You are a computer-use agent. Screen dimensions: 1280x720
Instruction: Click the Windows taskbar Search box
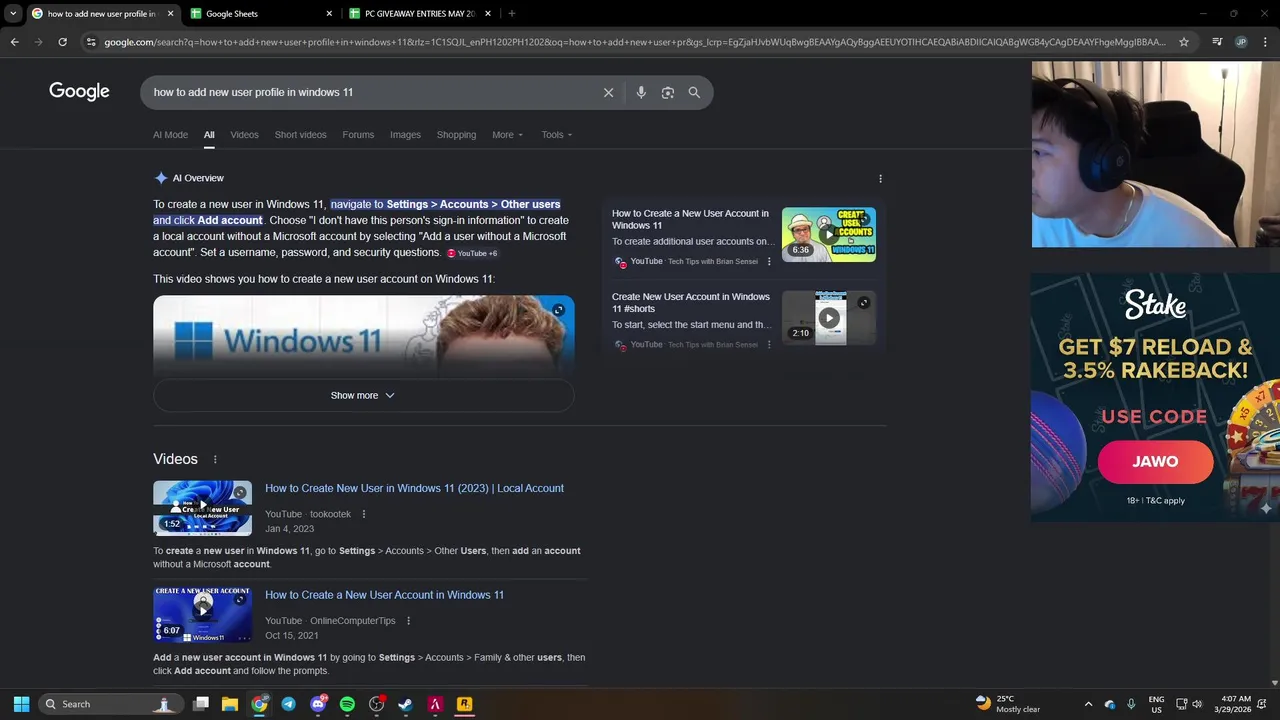pyautogui.click(x=110, y=704)
